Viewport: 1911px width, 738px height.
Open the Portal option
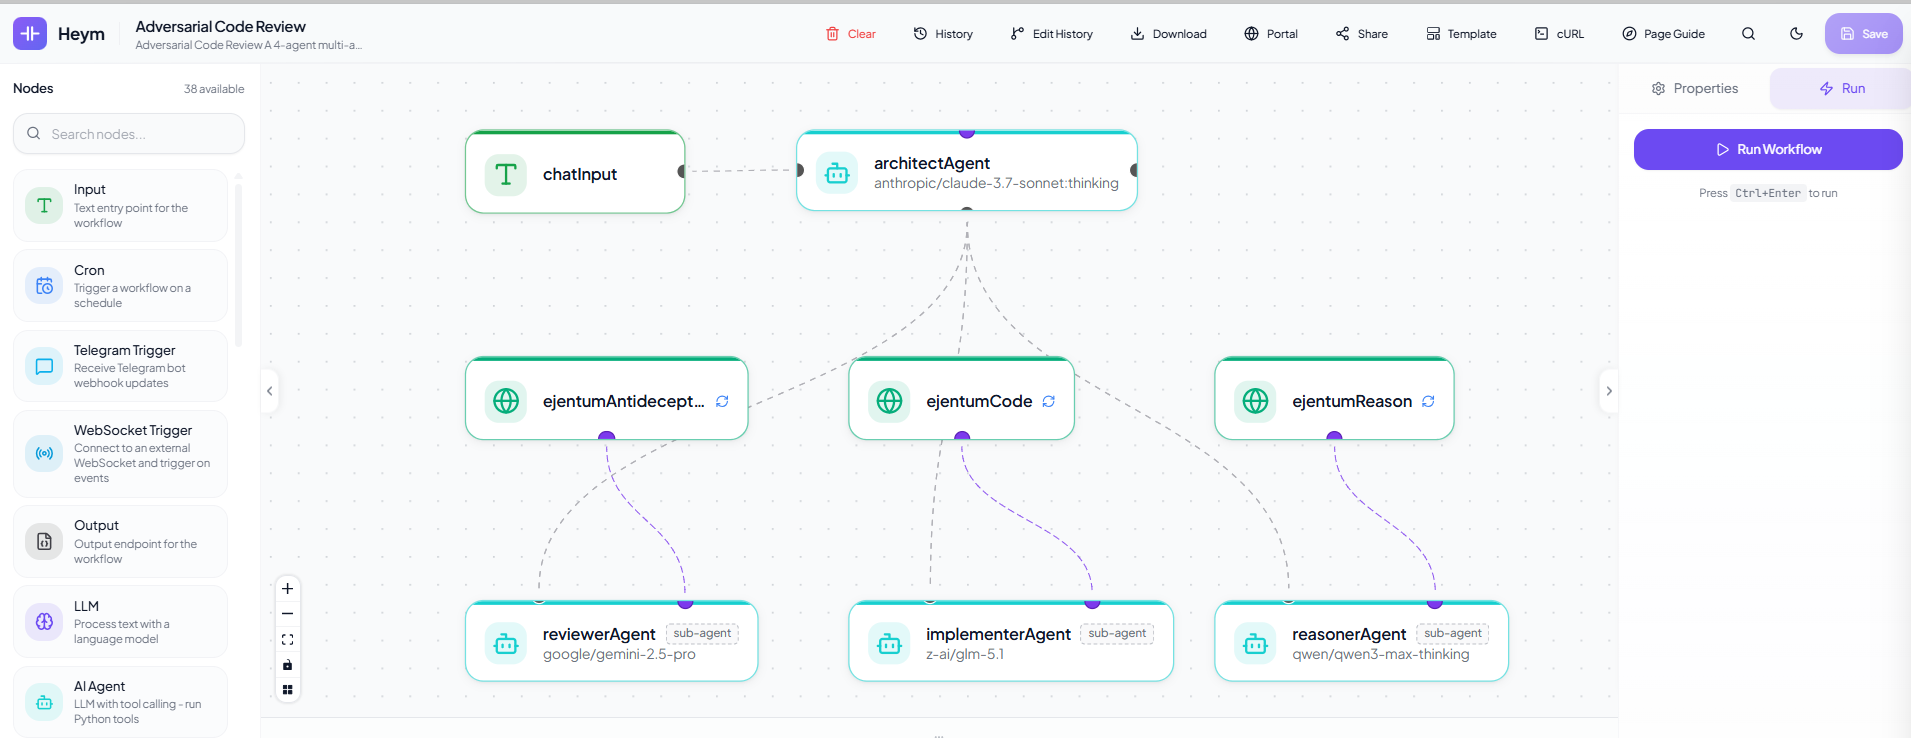click(x=1271, y=34)
